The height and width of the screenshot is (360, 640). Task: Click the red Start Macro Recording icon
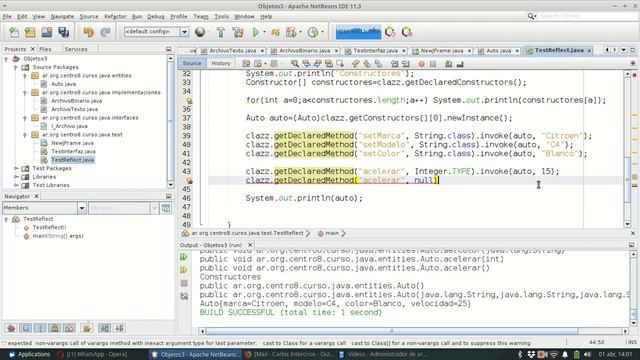[x=421, y=64]
